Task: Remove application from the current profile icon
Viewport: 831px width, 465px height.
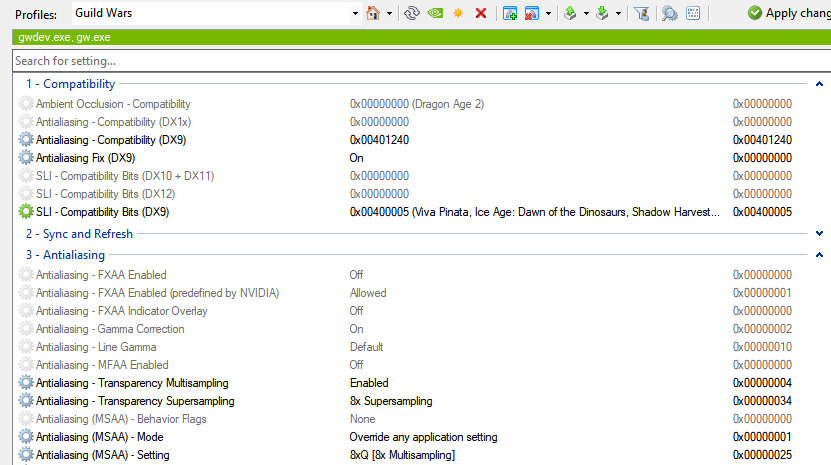Action: click(532, 13)
